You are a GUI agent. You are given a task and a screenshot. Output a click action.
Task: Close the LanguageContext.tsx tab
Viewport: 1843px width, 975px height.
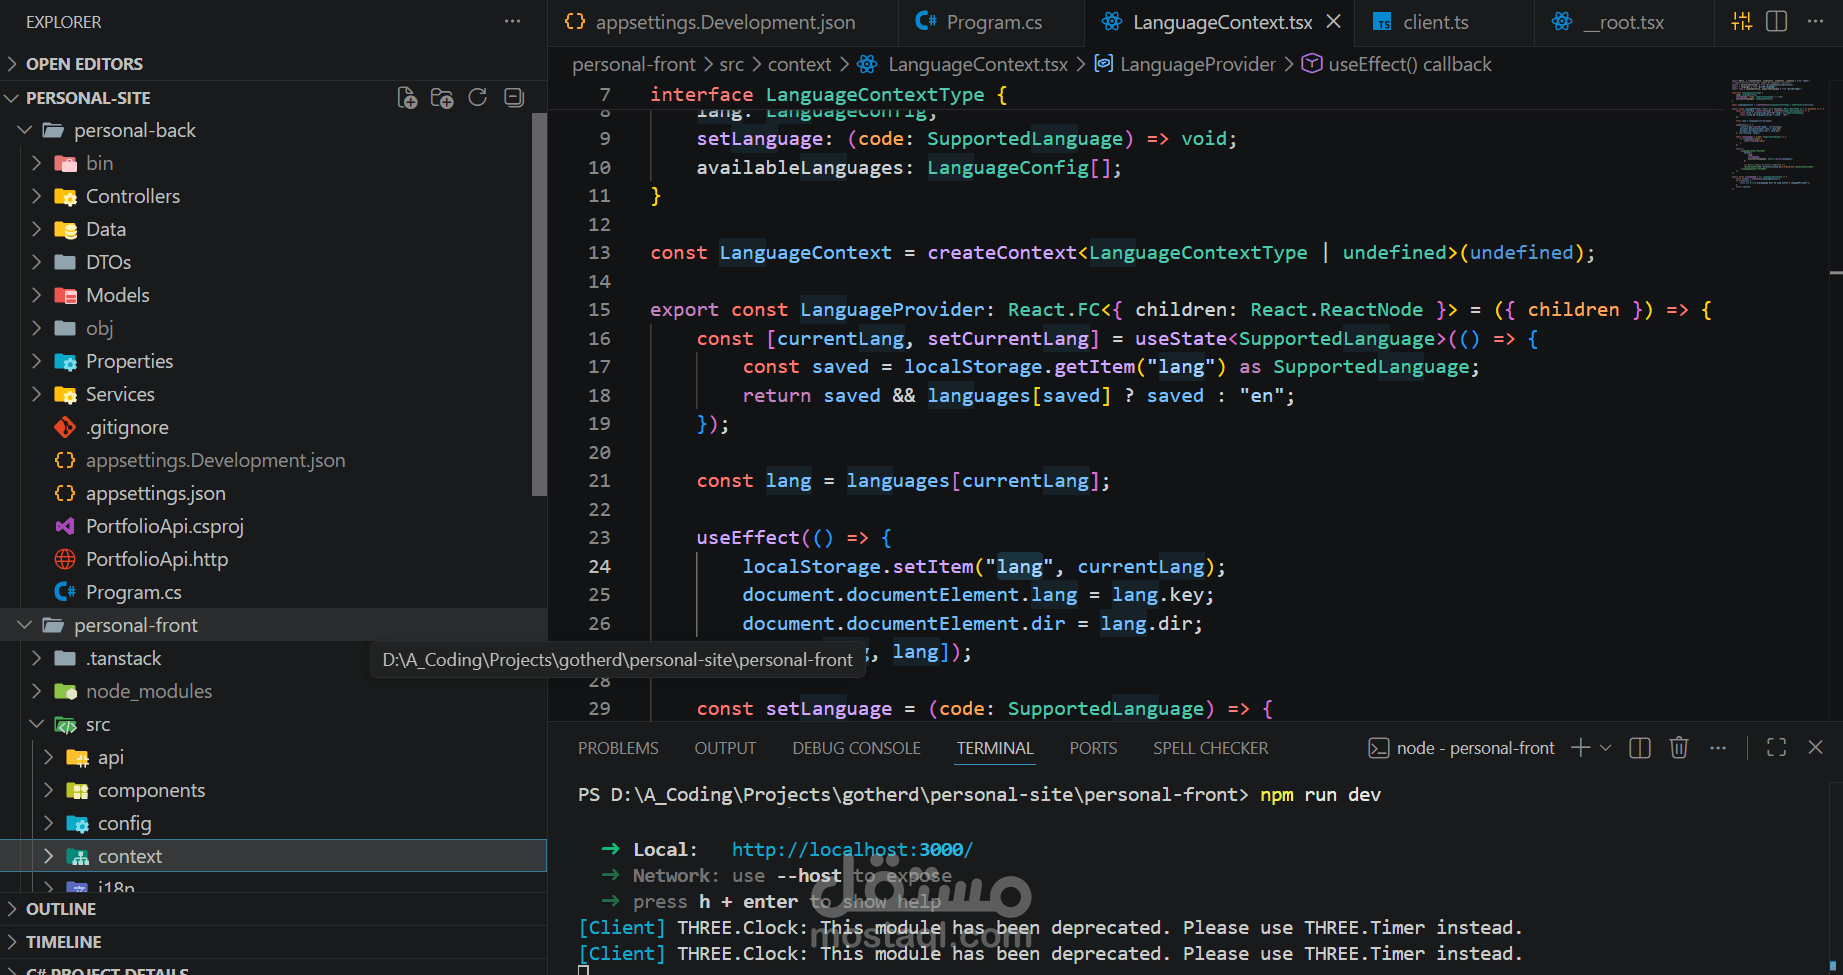point(1333,21)
